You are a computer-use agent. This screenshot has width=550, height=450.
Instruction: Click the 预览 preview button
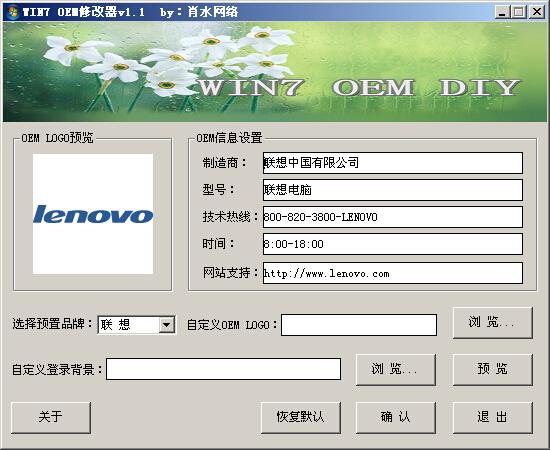492,370
